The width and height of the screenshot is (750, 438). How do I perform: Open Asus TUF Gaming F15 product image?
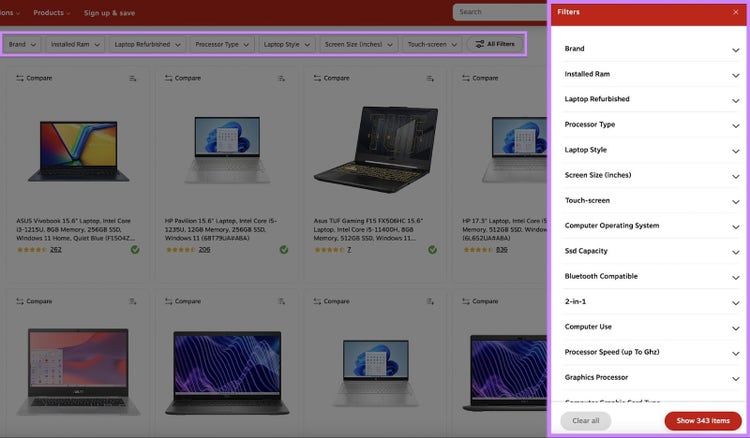[376, 149]
